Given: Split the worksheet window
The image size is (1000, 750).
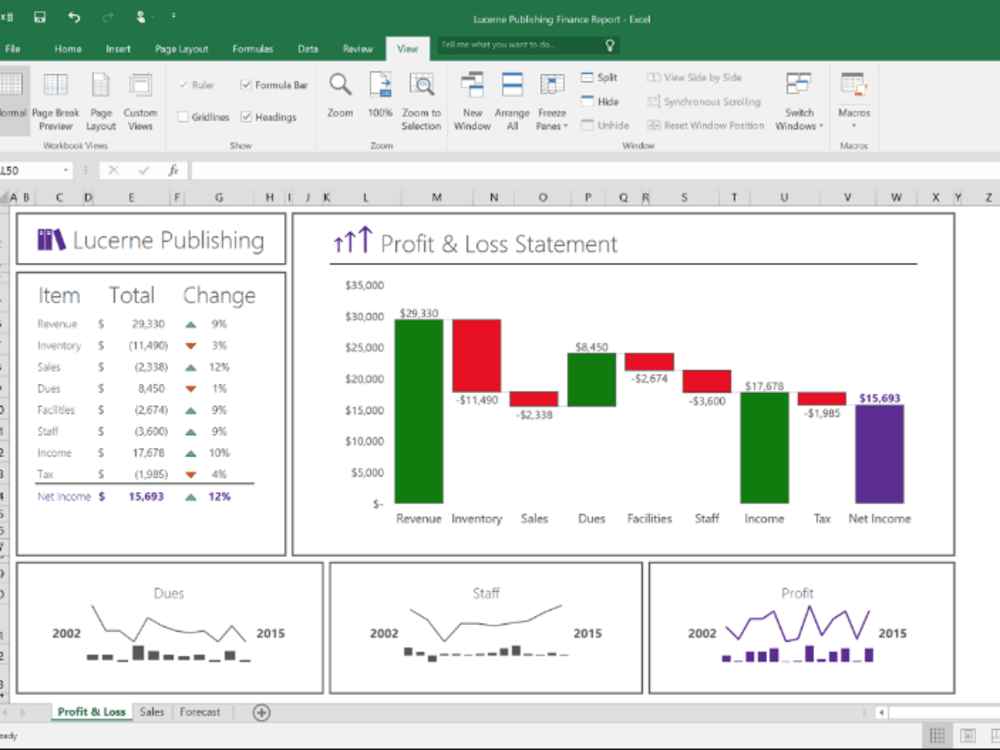Looking at the screenshot, I should pos(599,77).
